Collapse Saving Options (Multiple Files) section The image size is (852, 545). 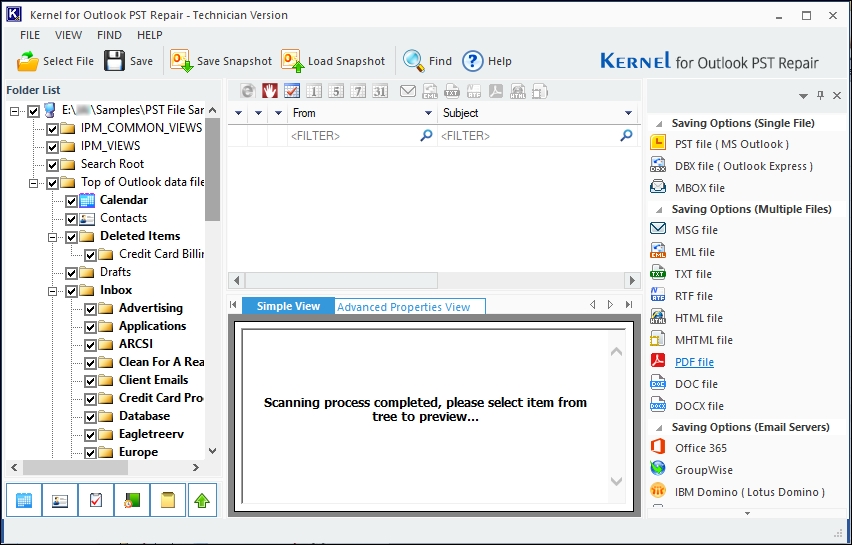coord(659,210)
